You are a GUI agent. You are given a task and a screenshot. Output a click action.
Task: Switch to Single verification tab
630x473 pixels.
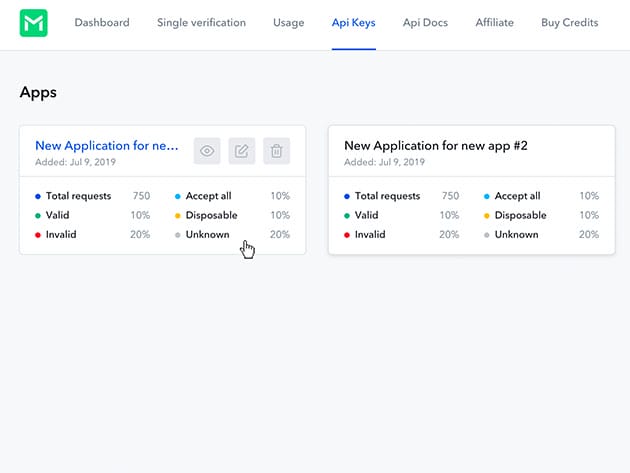coord(201,23)
